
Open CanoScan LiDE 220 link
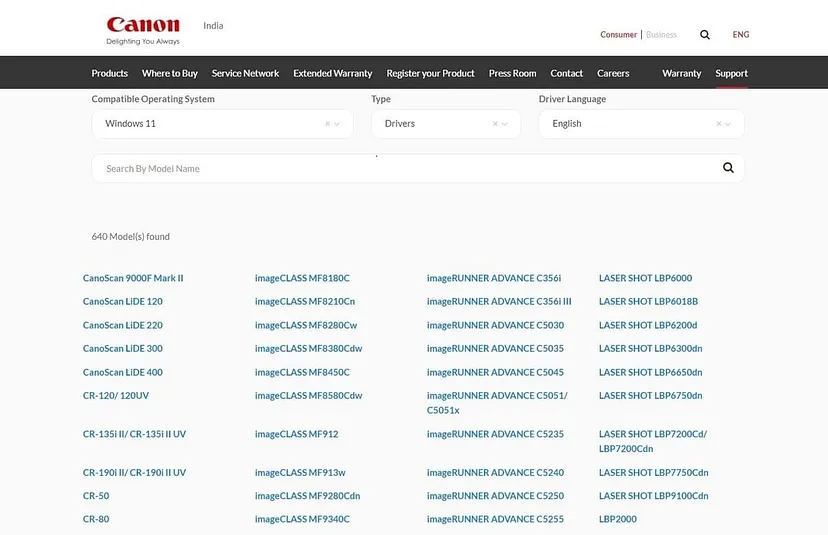pos(123,325)
